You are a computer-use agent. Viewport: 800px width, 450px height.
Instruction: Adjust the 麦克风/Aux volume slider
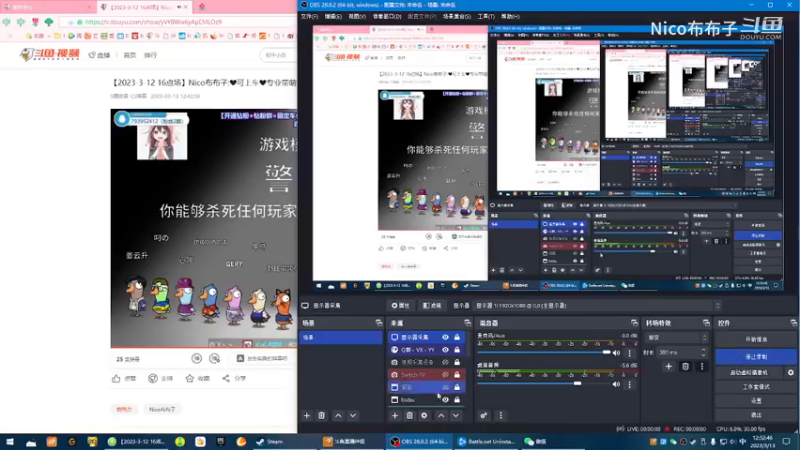click(x=543, y=353)
